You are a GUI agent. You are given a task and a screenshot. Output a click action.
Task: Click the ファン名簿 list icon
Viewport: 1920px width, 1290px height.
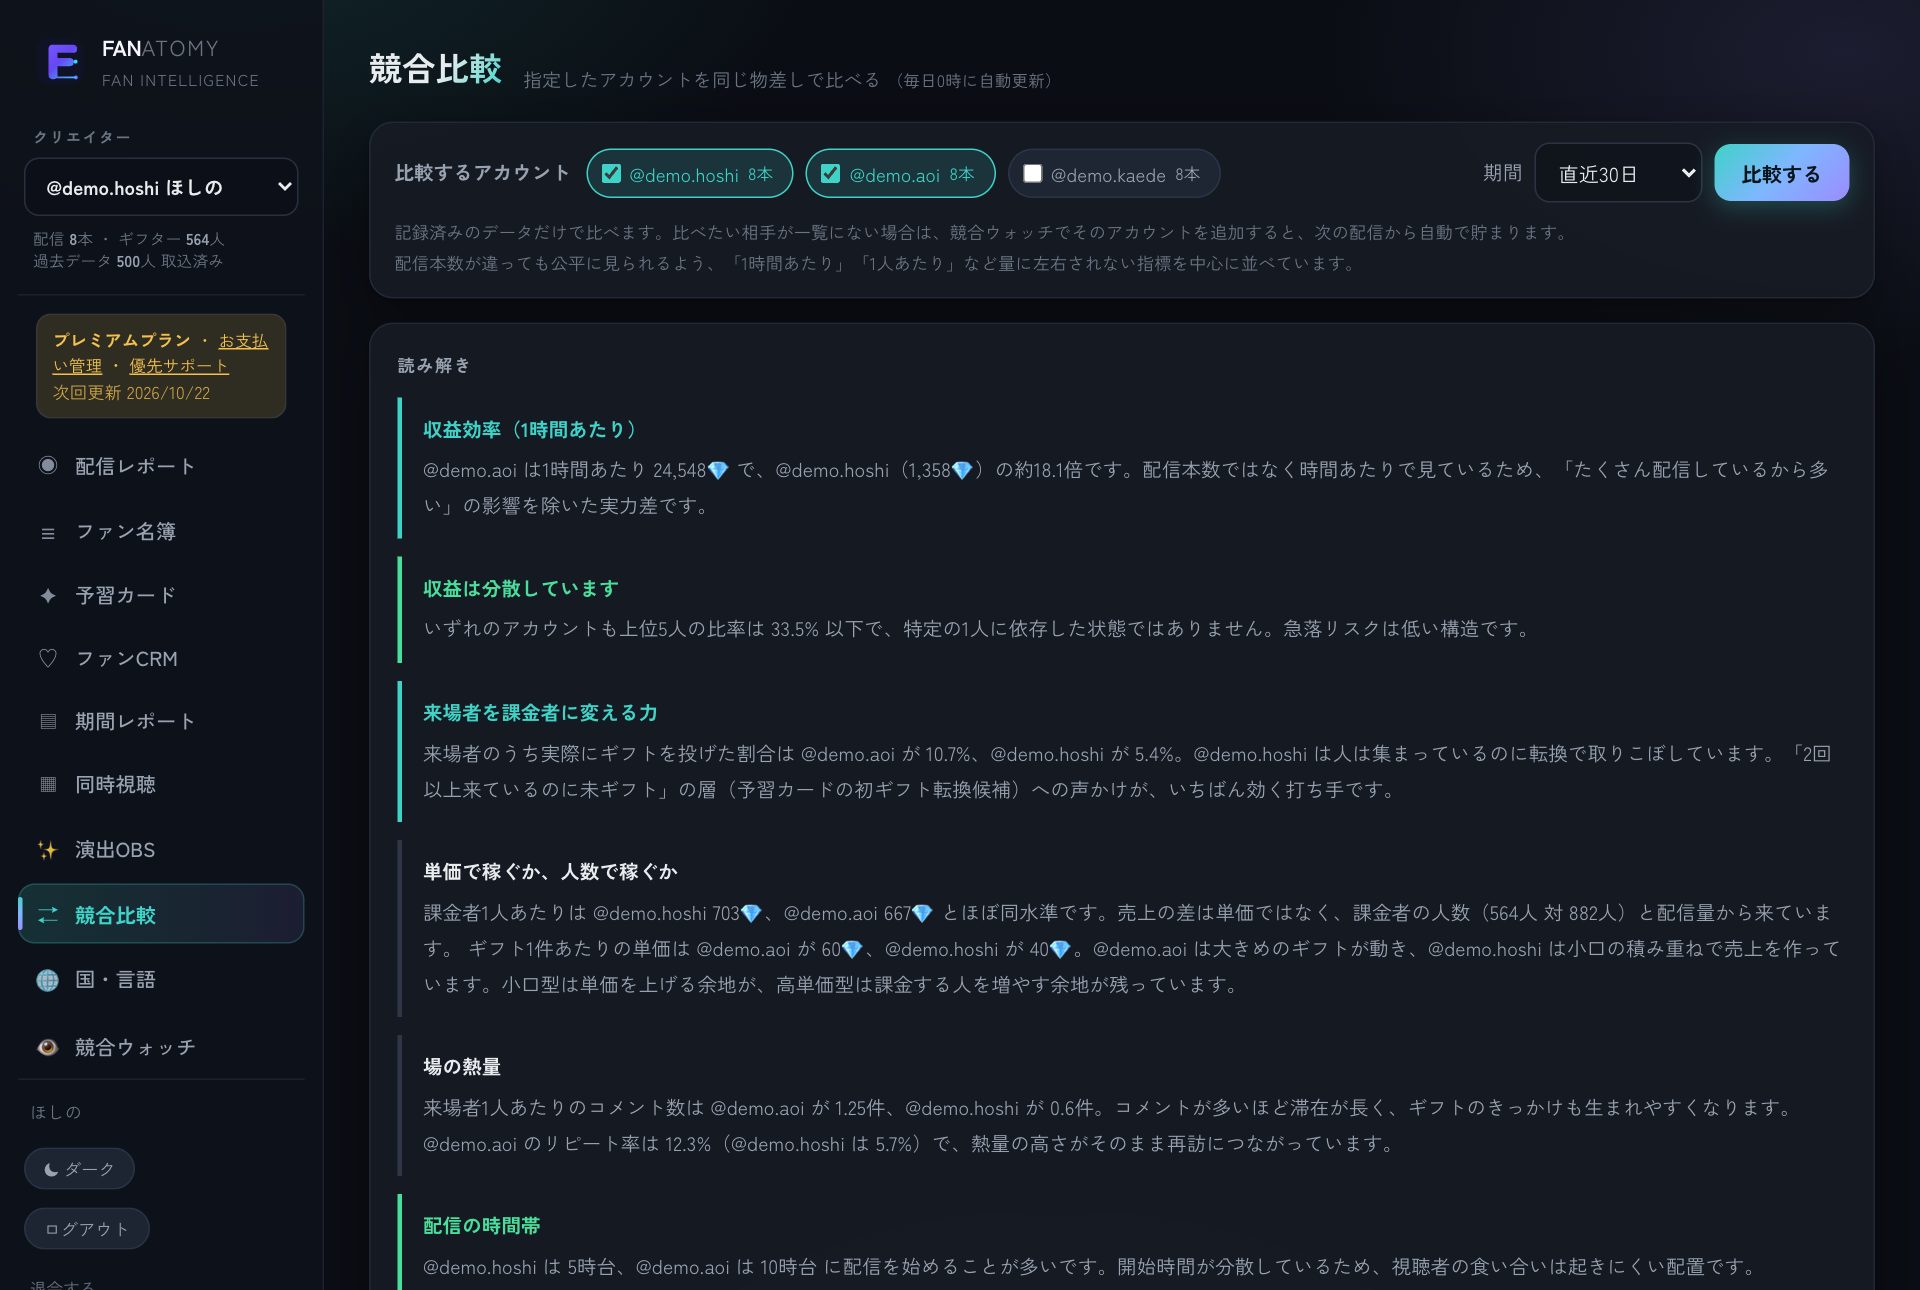(47, 532)
